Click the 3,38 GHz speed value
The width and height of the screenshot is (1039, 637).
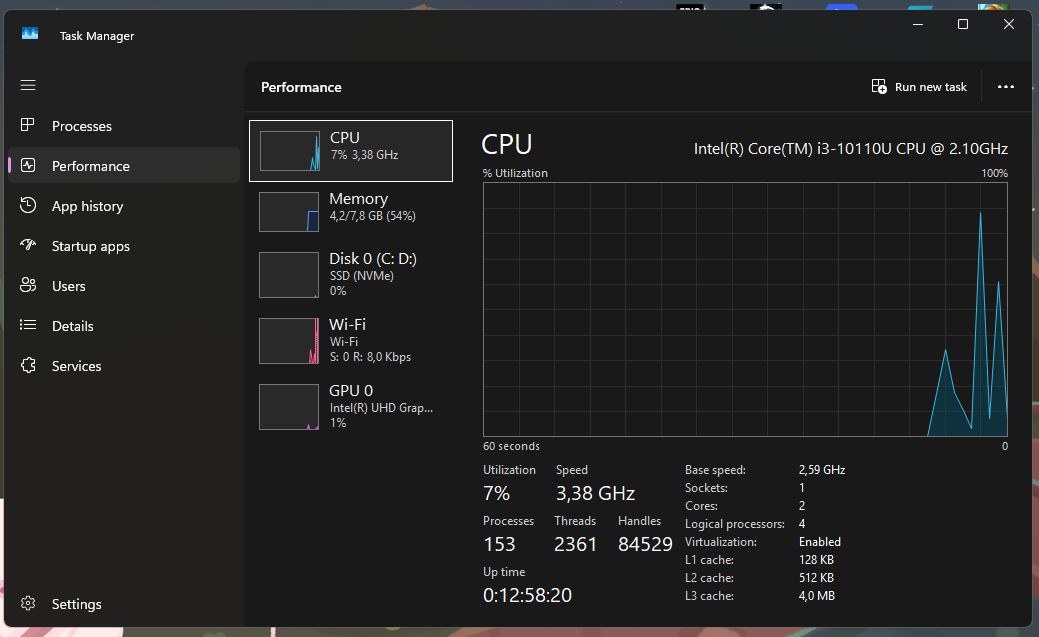pos(595,493)
